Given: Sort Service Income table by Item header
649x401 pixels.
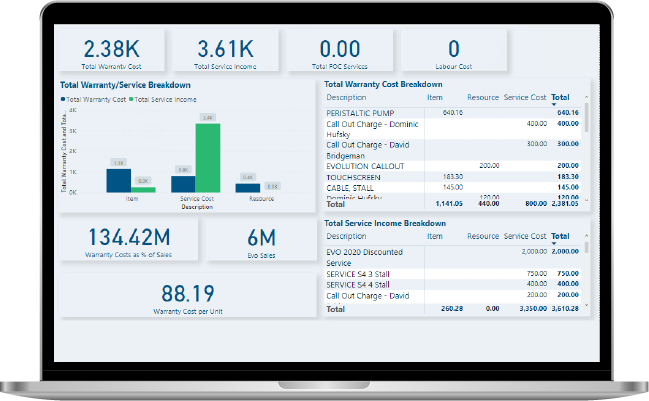Looking at the screenshot, I should 435,236.
